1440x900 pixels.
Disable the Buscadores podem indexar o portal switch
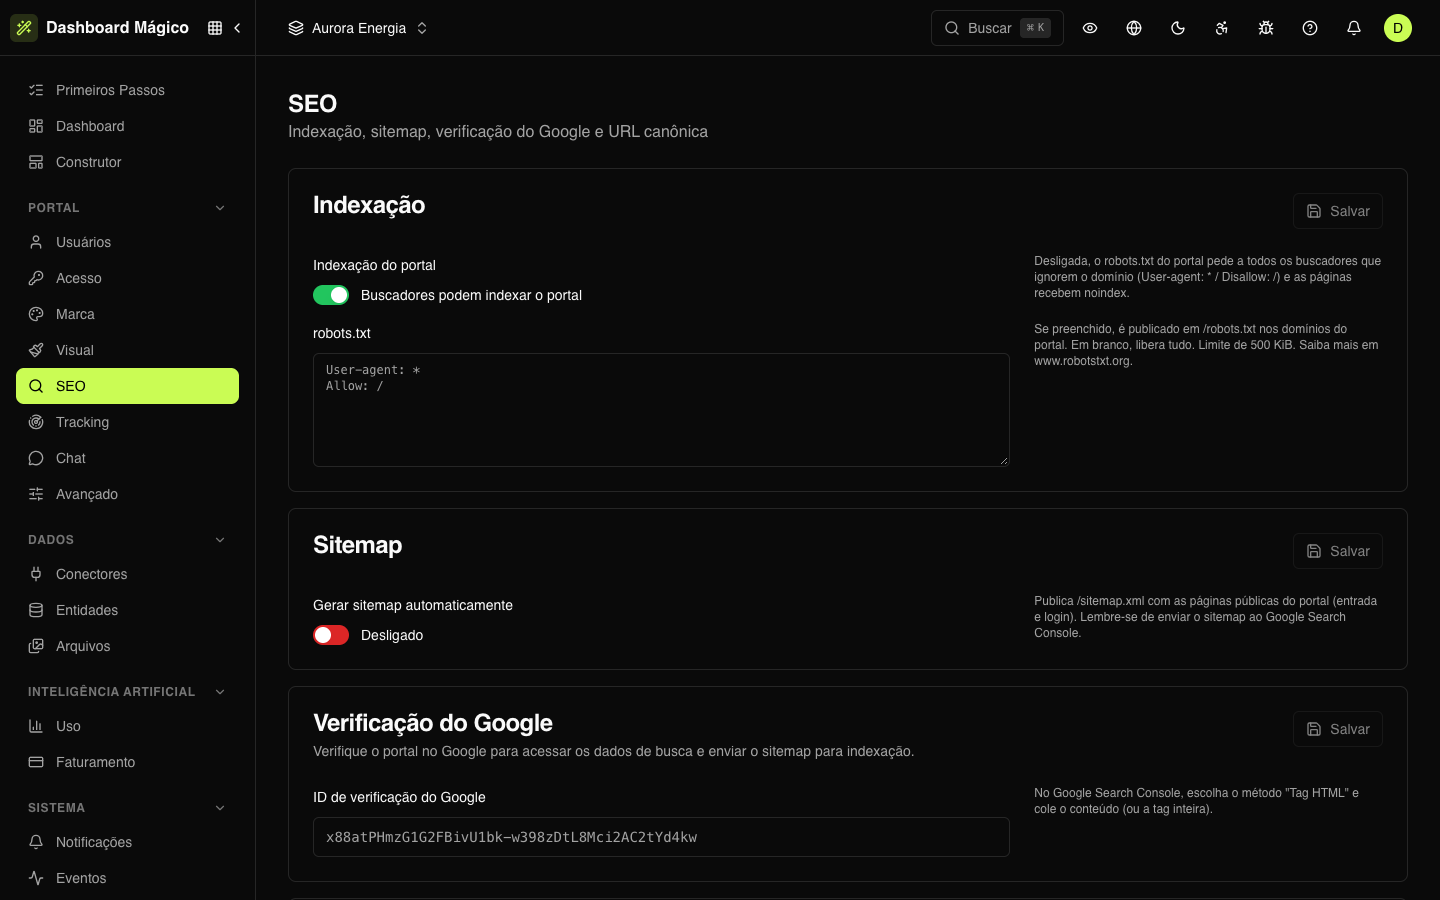tap(331, 295)
